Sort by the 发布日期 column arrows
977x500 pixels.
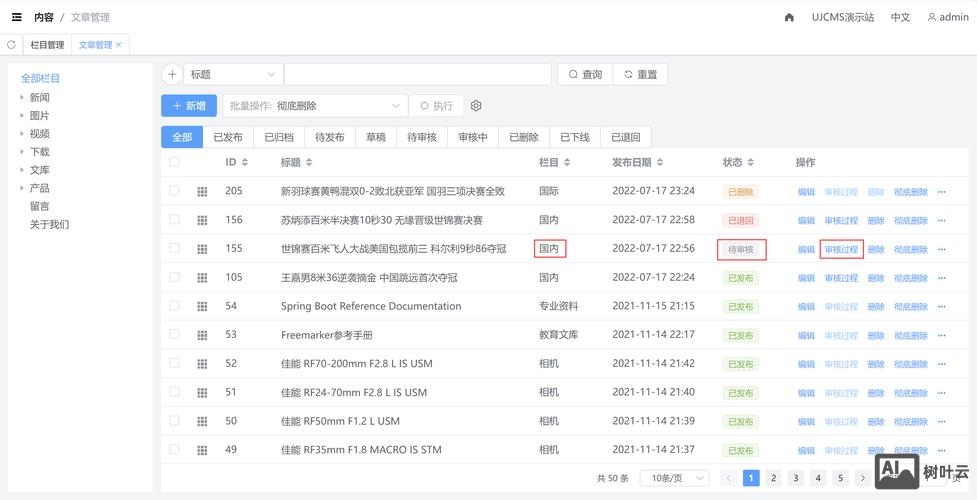tap(660, 163)
